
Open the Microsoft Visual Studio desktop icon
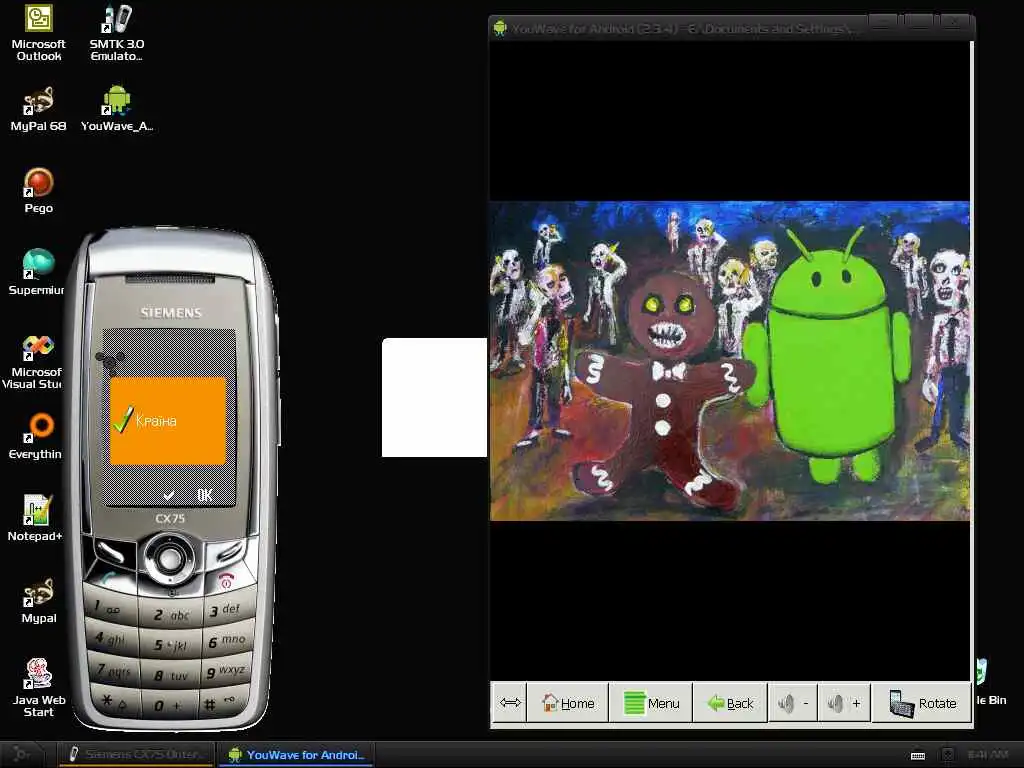pos(33,362)
